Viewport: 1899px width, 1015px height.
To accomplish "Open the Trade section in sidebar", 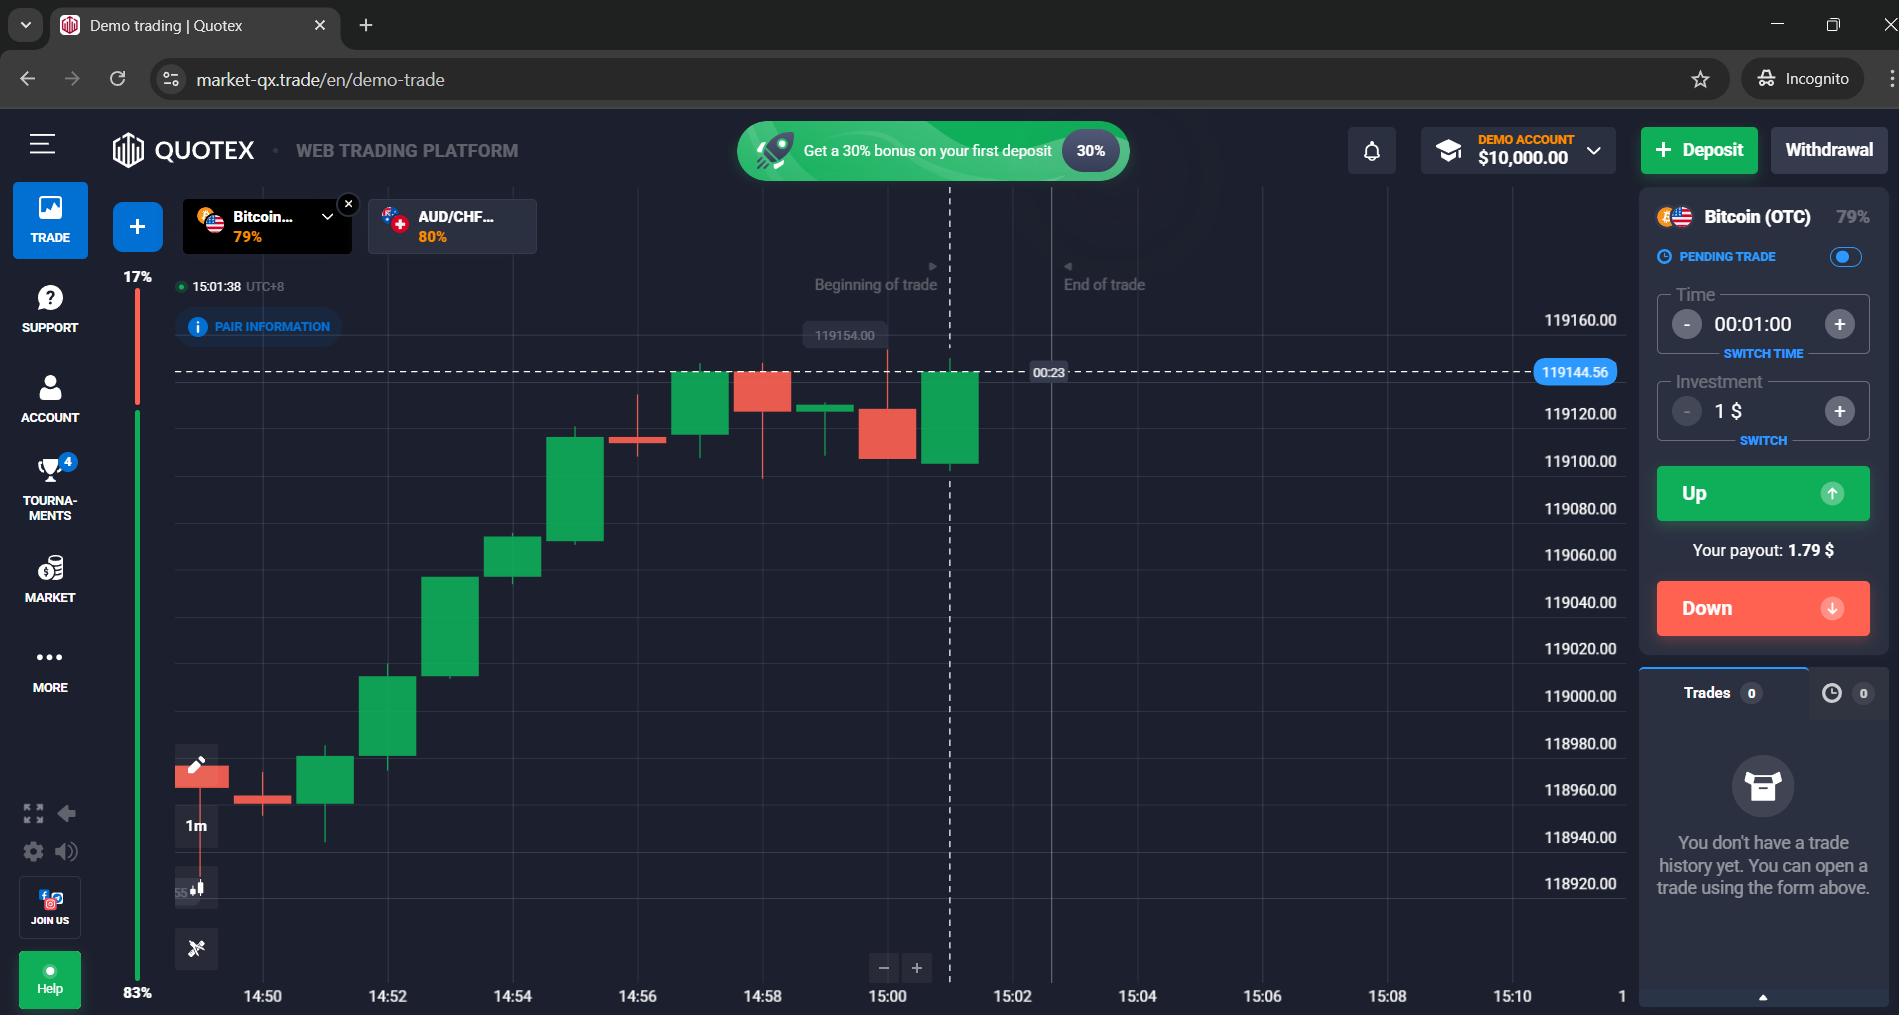I will click(50, 220).
